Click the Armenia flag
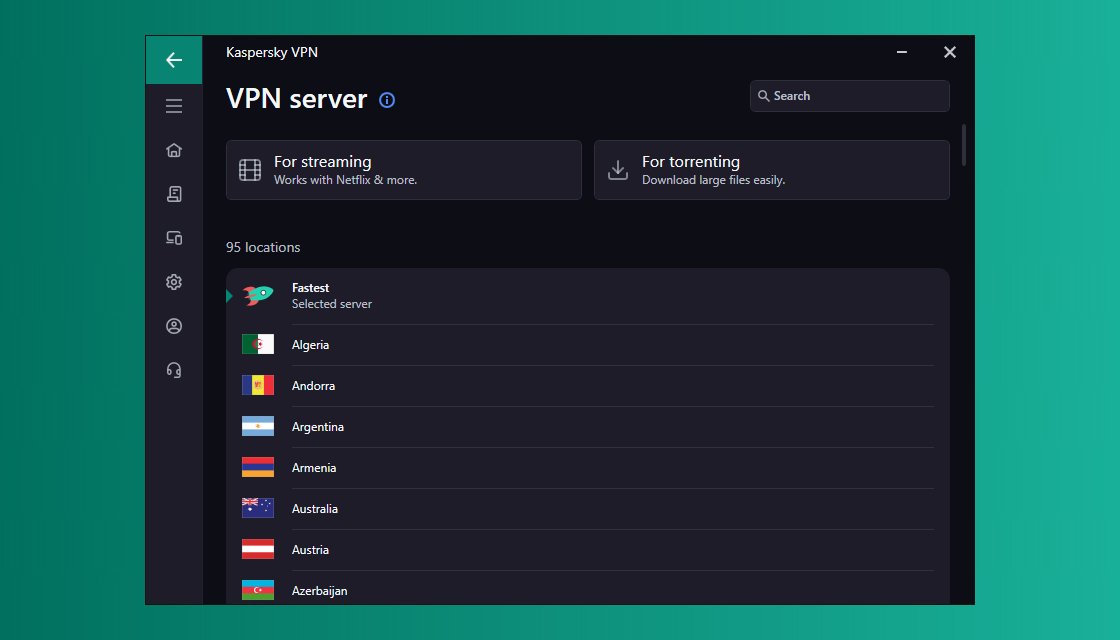 click(258, 467)
